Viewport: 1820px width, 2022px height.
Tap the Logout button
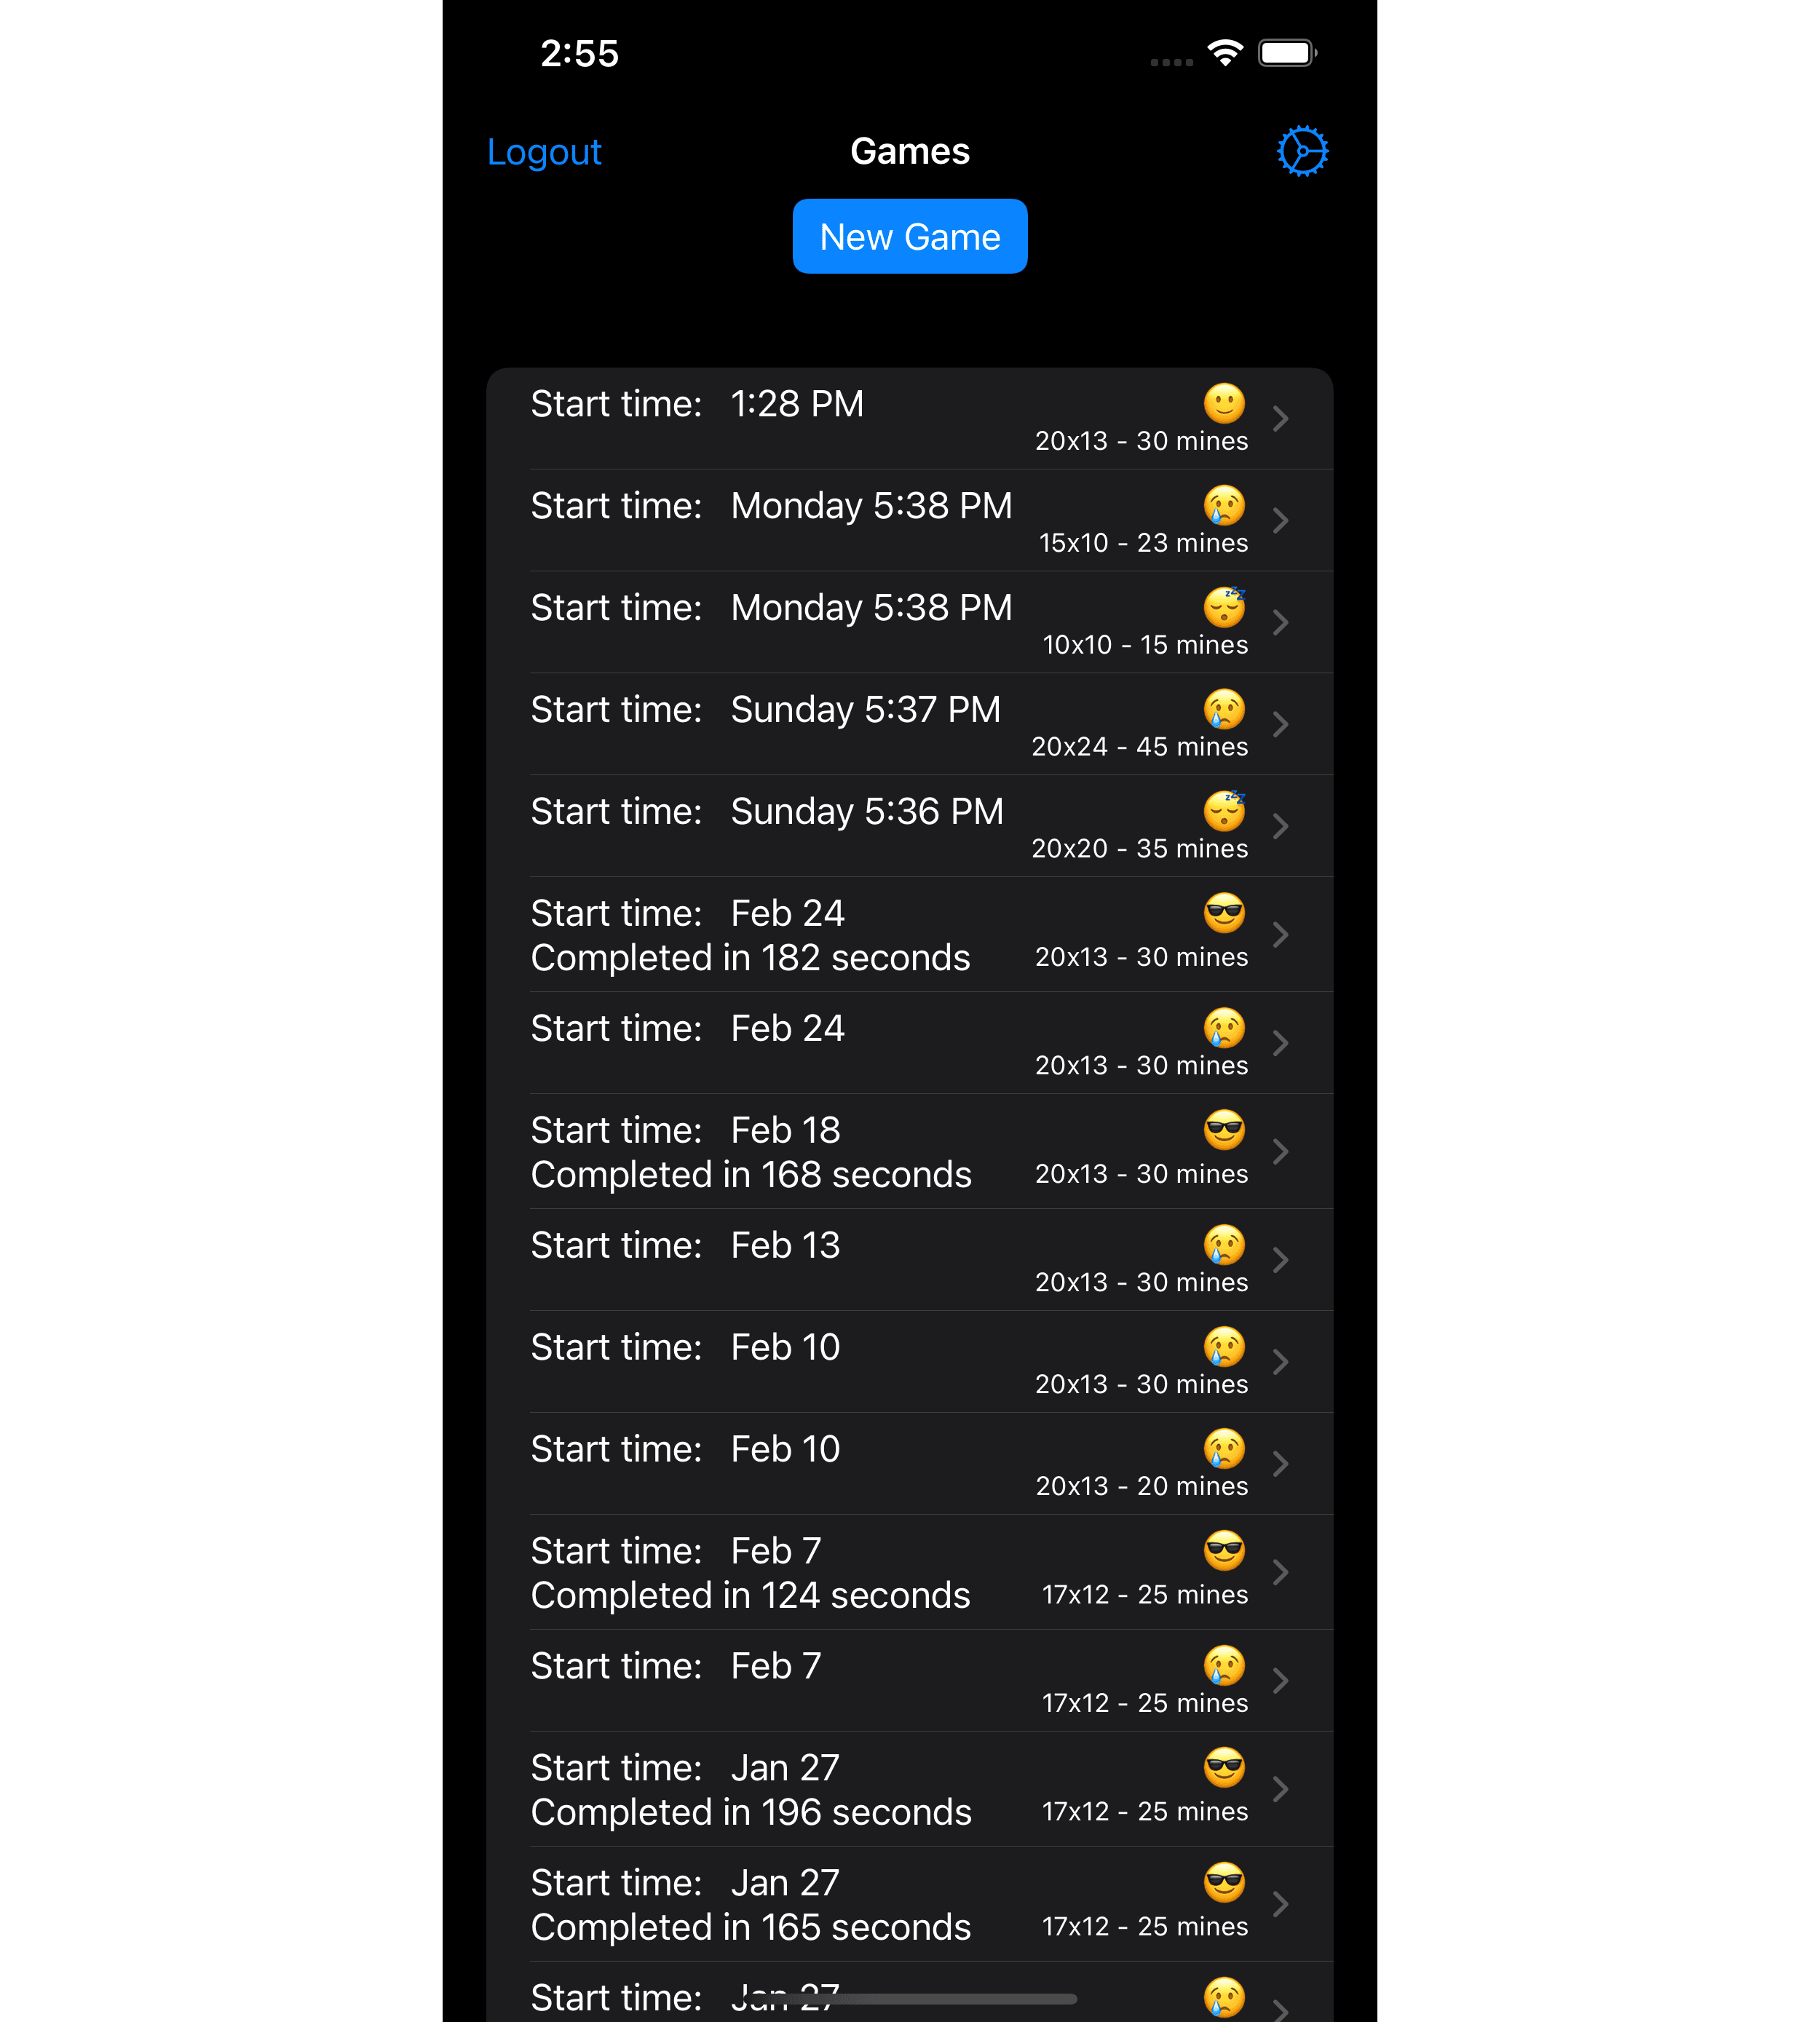click(x=543, y=151)
